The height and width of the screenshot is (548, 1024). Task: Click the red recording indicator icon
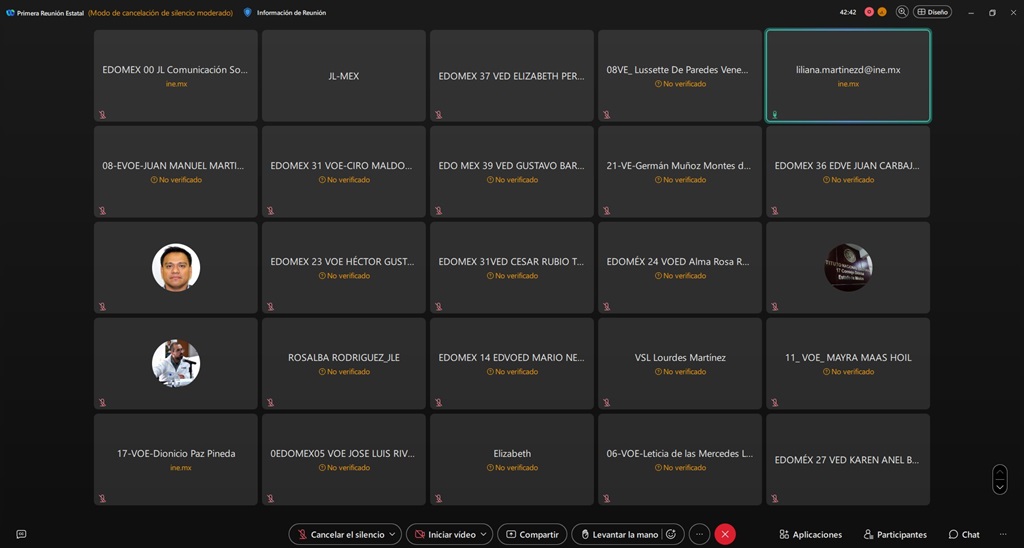tap(869, 12)
